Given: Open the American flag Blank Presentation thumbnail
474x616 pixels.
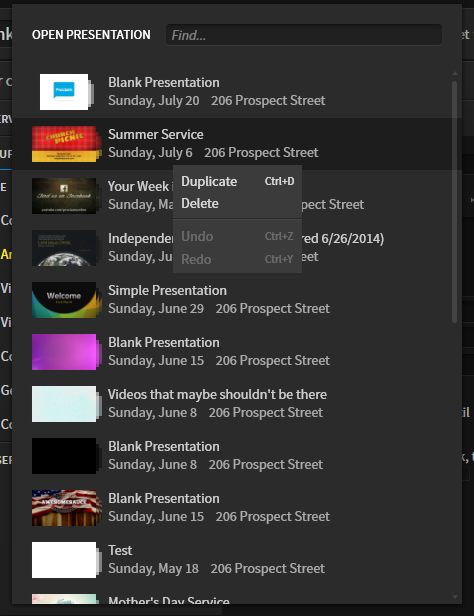Looking at the screenshot, I should point(64,508).
